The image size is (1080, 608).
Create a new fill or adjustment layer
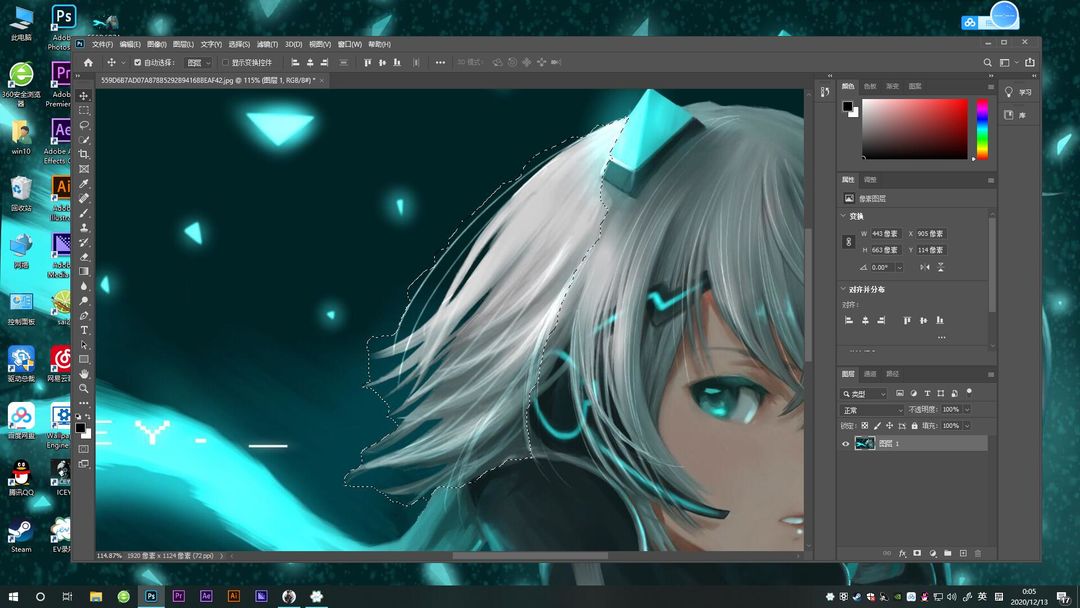pyautogui.click(x=933, y=554)
